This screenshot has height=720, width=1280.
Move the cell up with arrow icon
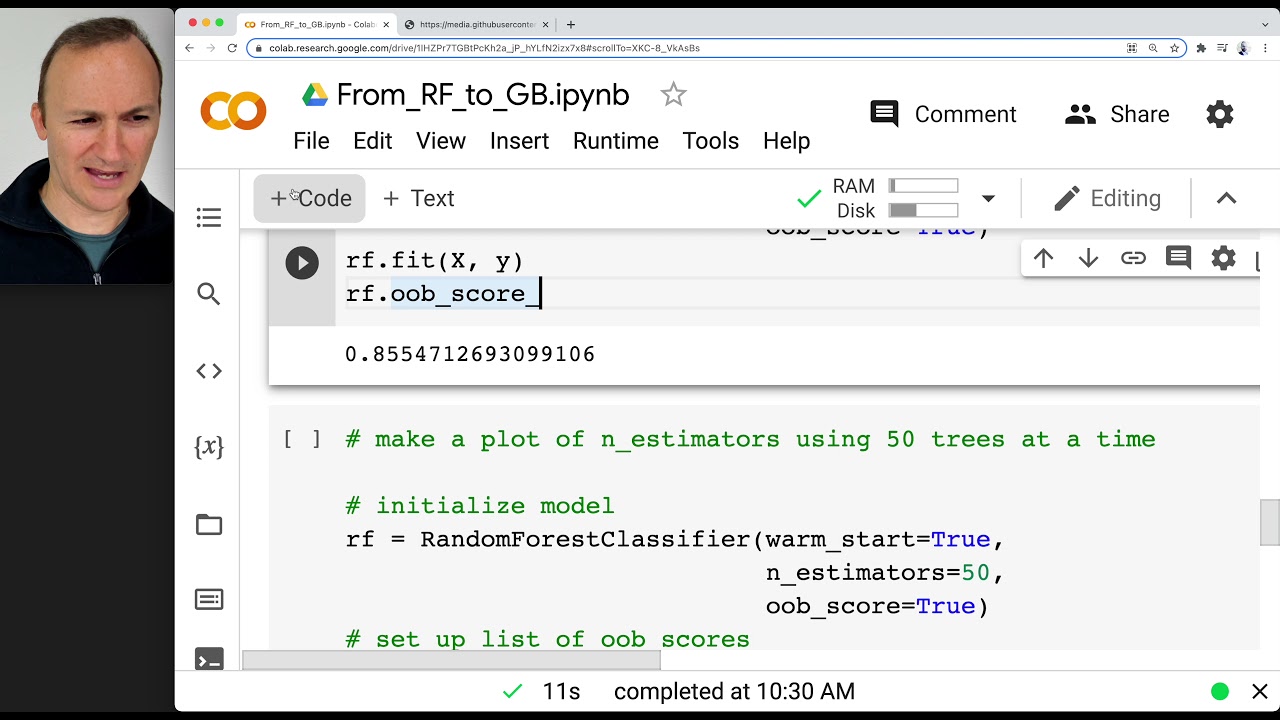(x=1043, y=259)
